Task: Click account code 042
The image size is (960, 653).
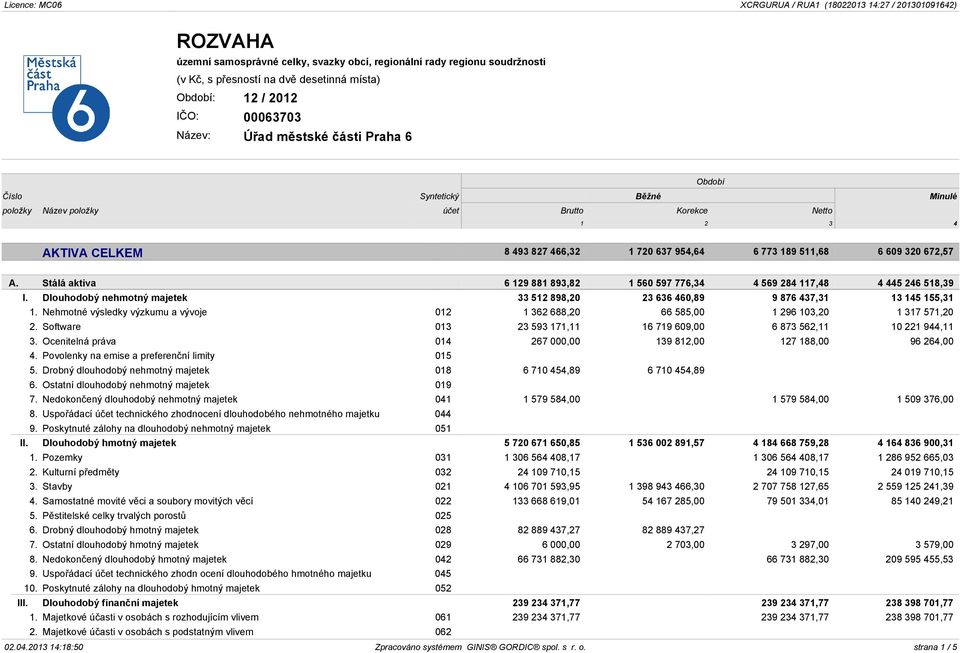Action: (443, 559)
